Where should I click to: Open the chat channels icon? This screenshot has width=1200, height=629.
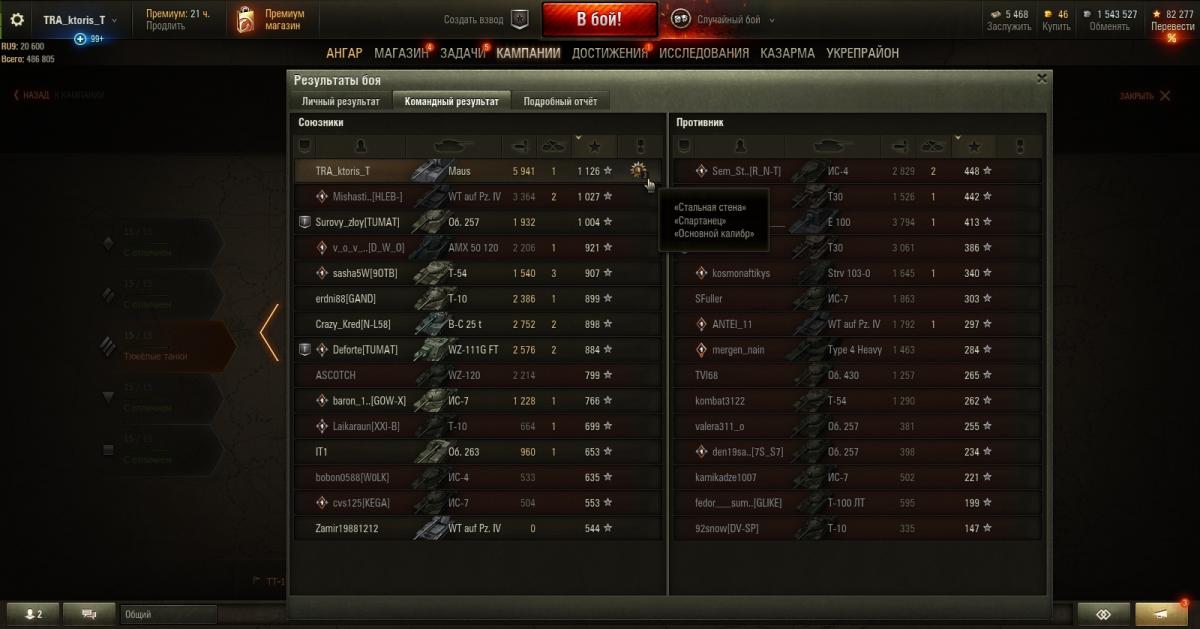[89, 614]
